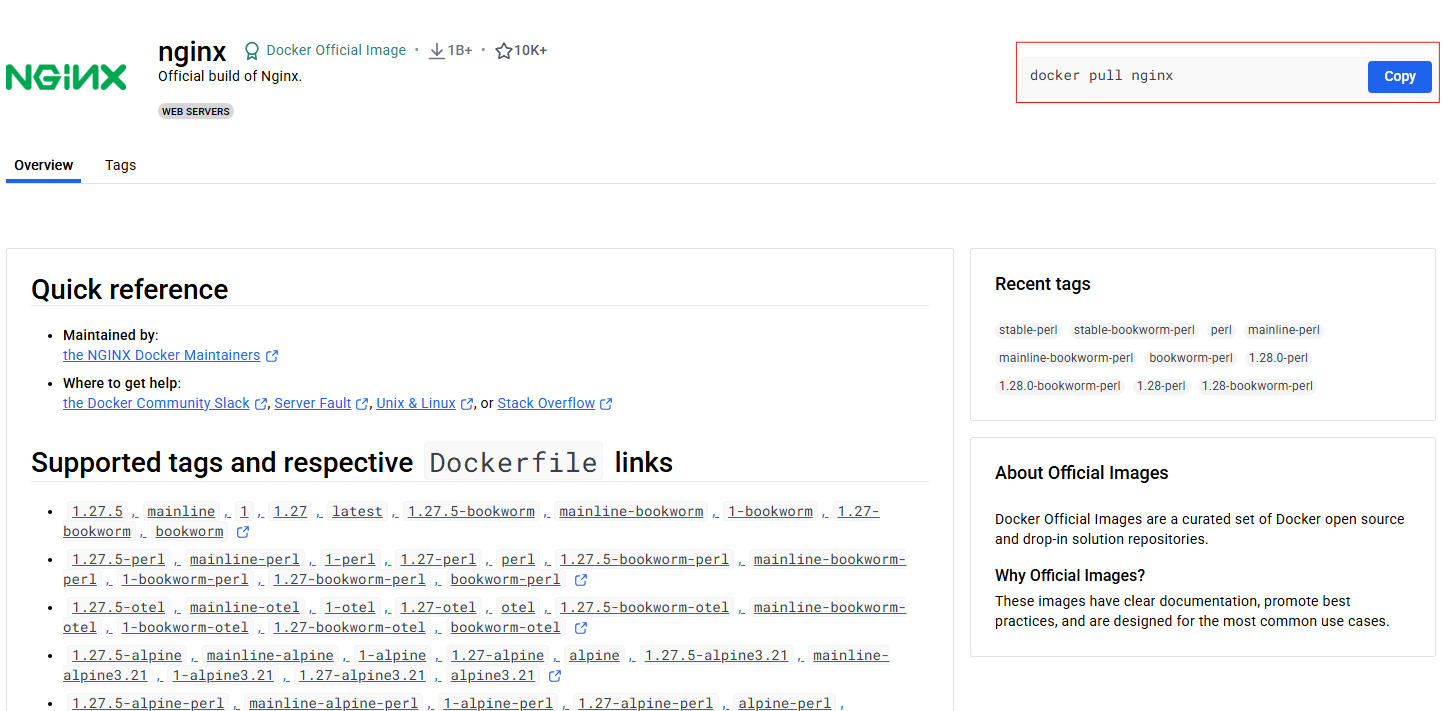Click the Recent tags heading
The height and width of the screenshot is (711, 1456).
(x=1042, y=284)
